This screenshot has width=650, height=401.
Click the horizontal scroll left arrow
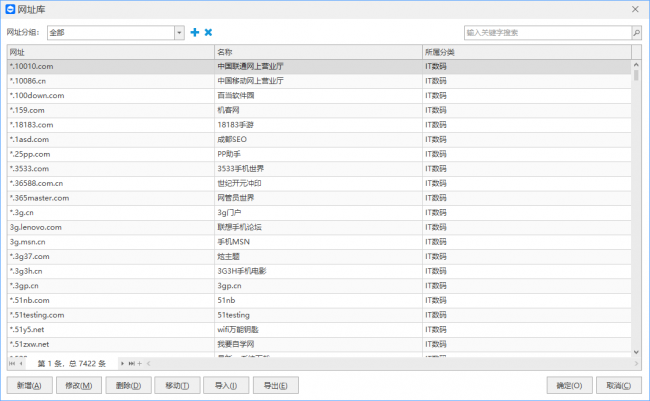pyautogui.click(x=148, y=364)
